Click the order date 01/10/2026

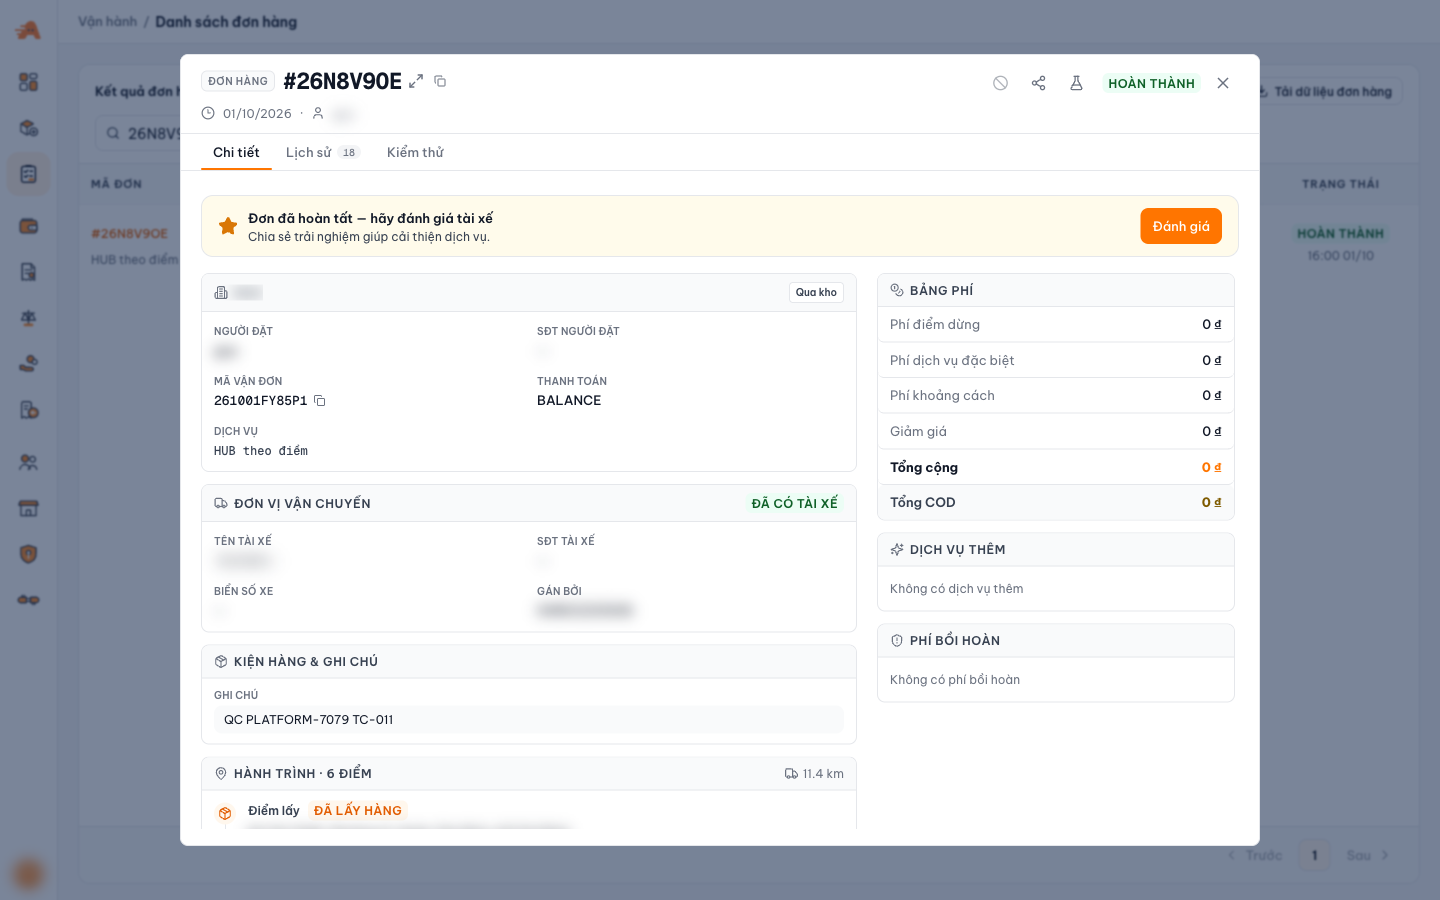[257, 114]
